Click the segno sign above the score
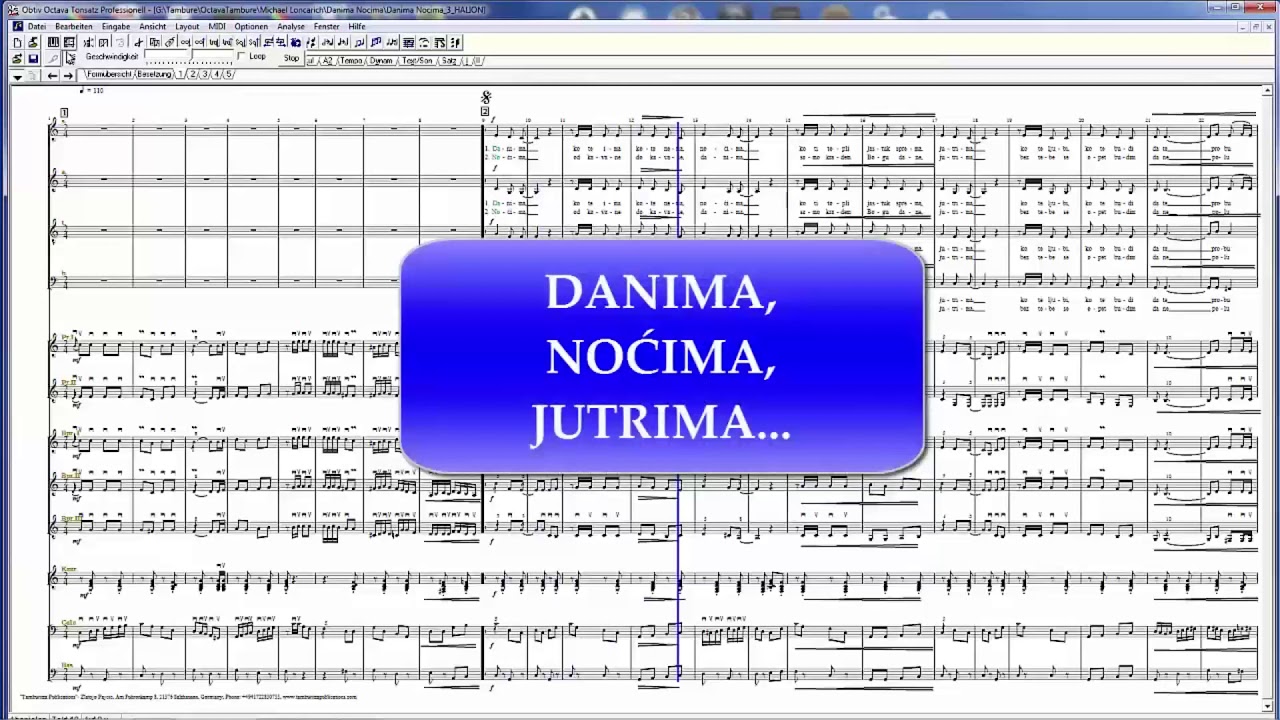The width and height of the screenshot is (1280, 720). click(486, 97)
